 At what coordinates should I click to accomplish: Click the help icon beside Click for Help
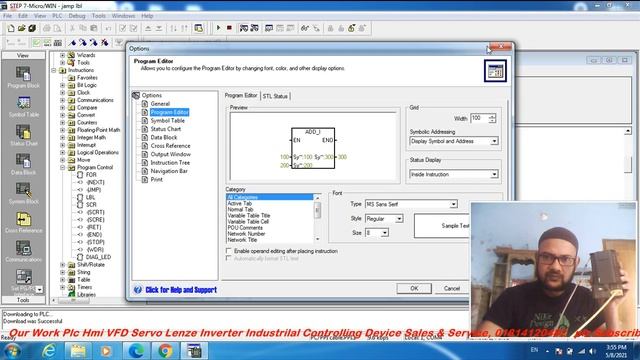tap(138, 290)
